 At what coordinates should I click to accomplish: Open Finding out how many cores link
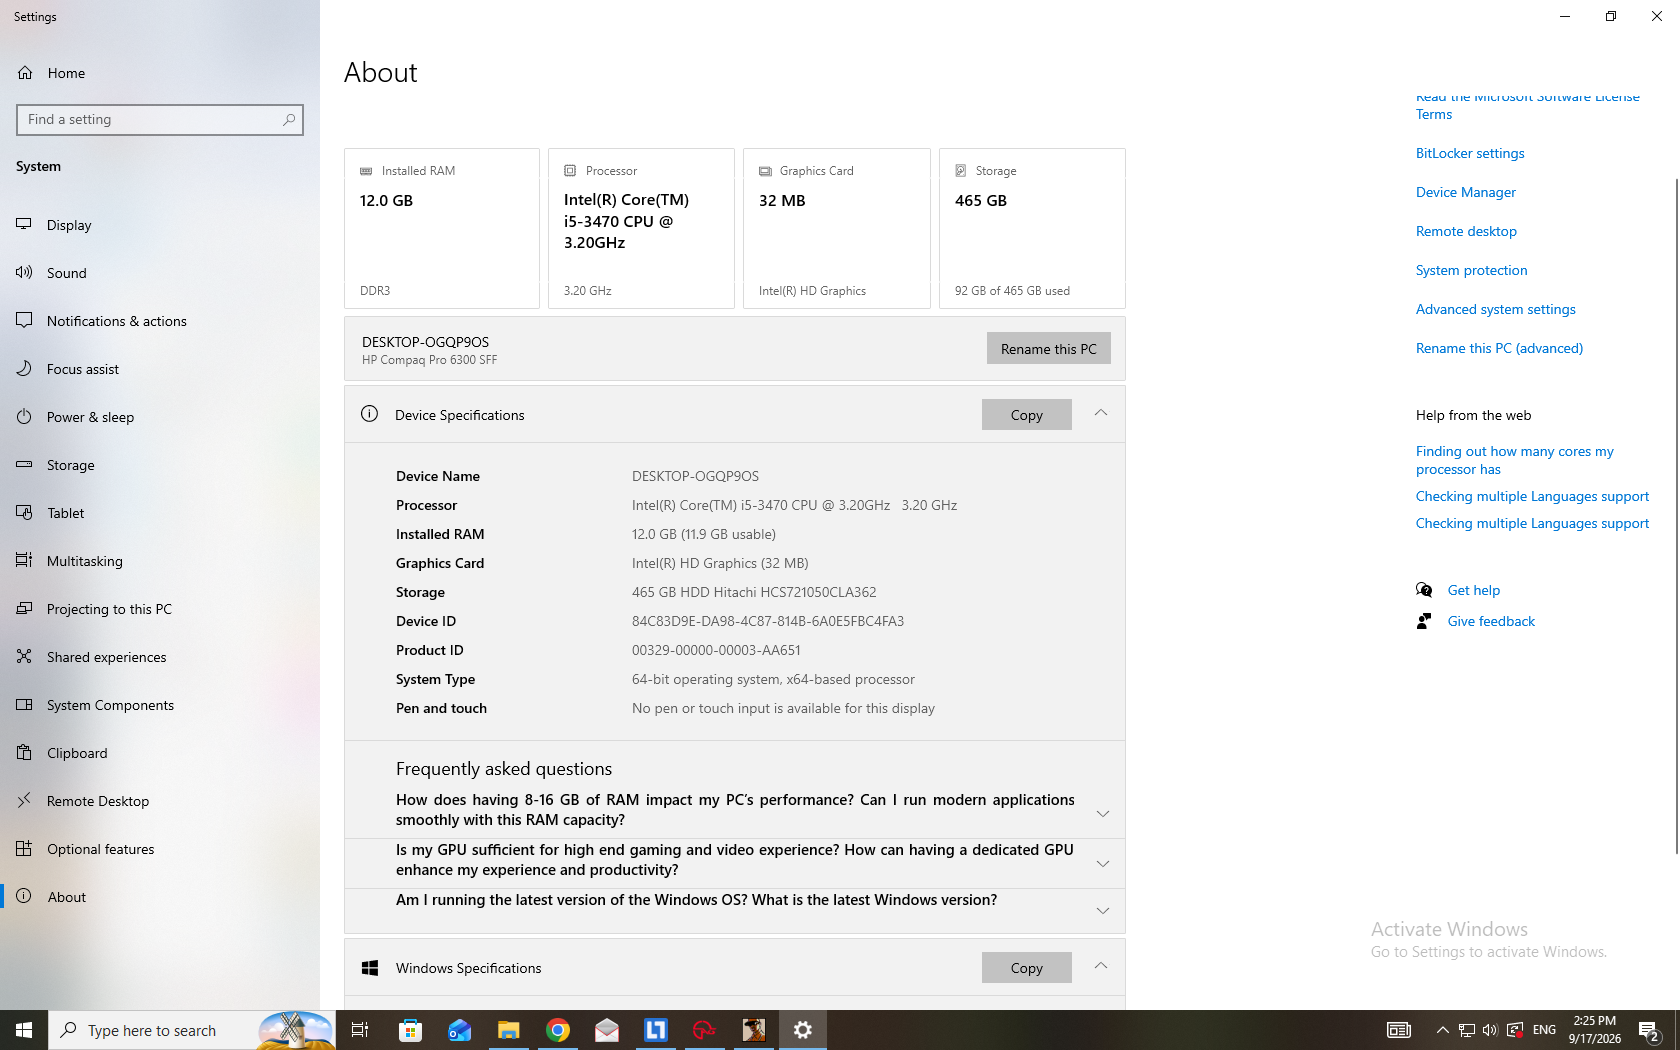tap(1514, 460)
